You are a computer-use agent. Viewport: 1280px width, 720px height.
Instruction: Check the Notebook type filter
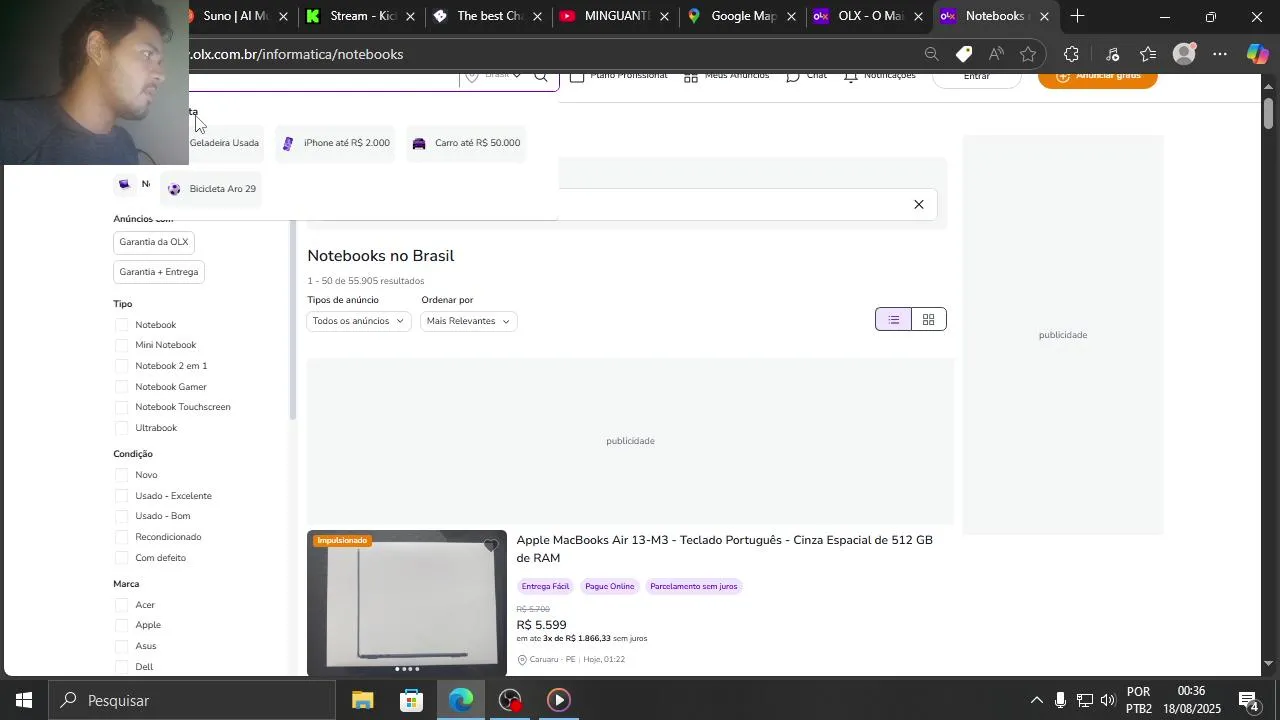[122, 325]
